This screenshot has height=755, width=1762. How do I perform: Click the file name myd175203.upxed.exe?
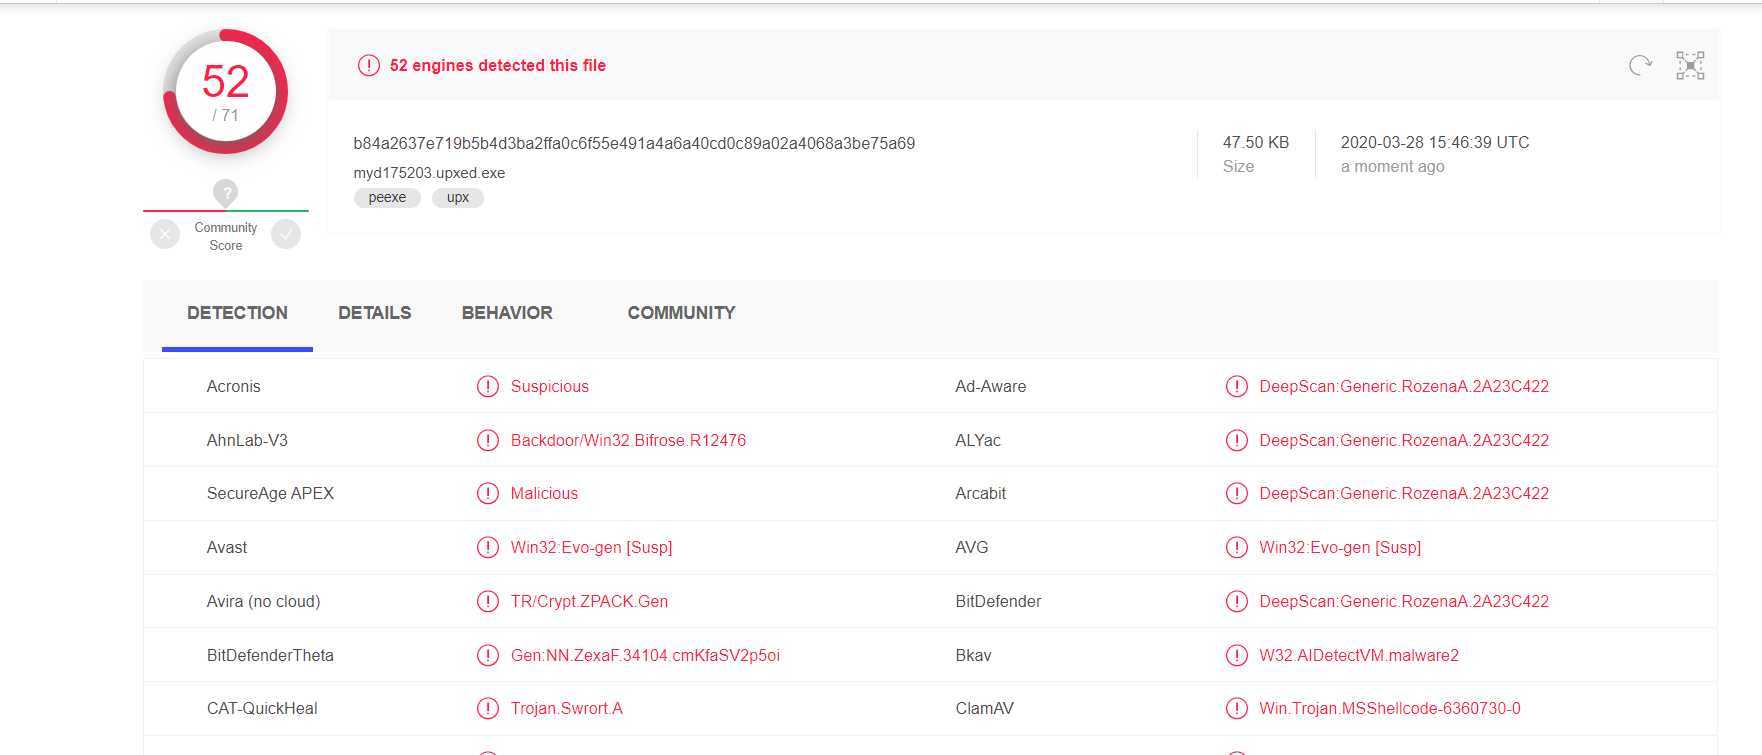pyautogui.click(x=429, y=173)
